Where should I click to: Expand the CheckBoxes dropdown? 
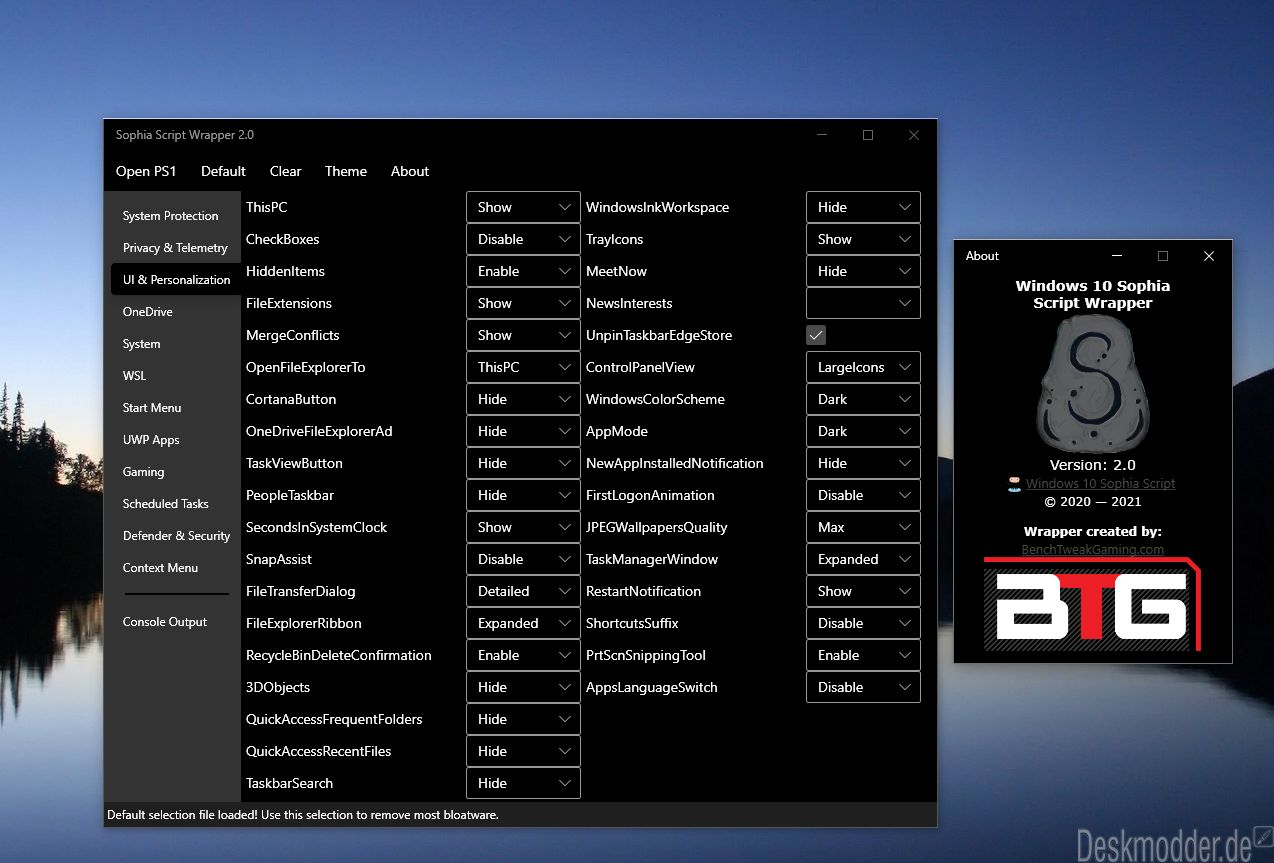point(523,239)
